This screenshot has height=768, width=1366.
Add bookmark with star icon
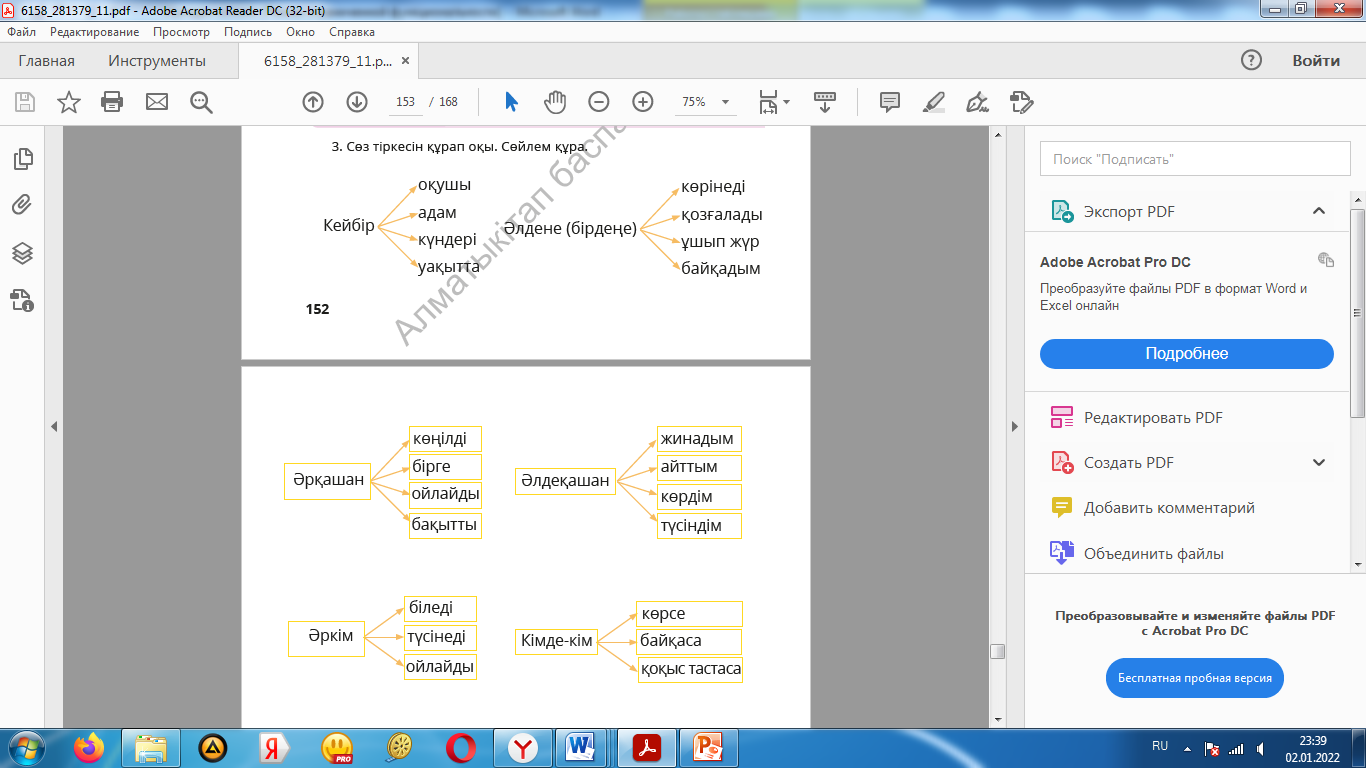[68, 102]
